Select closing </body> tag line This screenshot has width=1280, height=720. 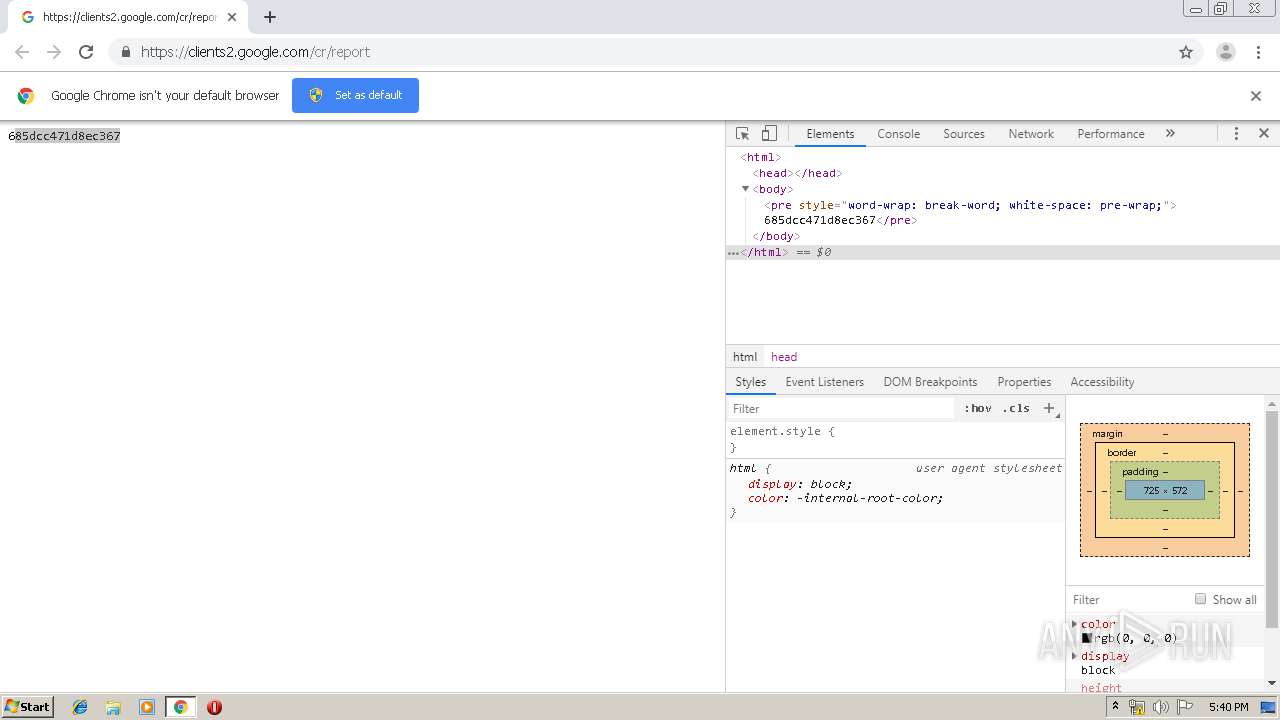click(x=776, y=237)
